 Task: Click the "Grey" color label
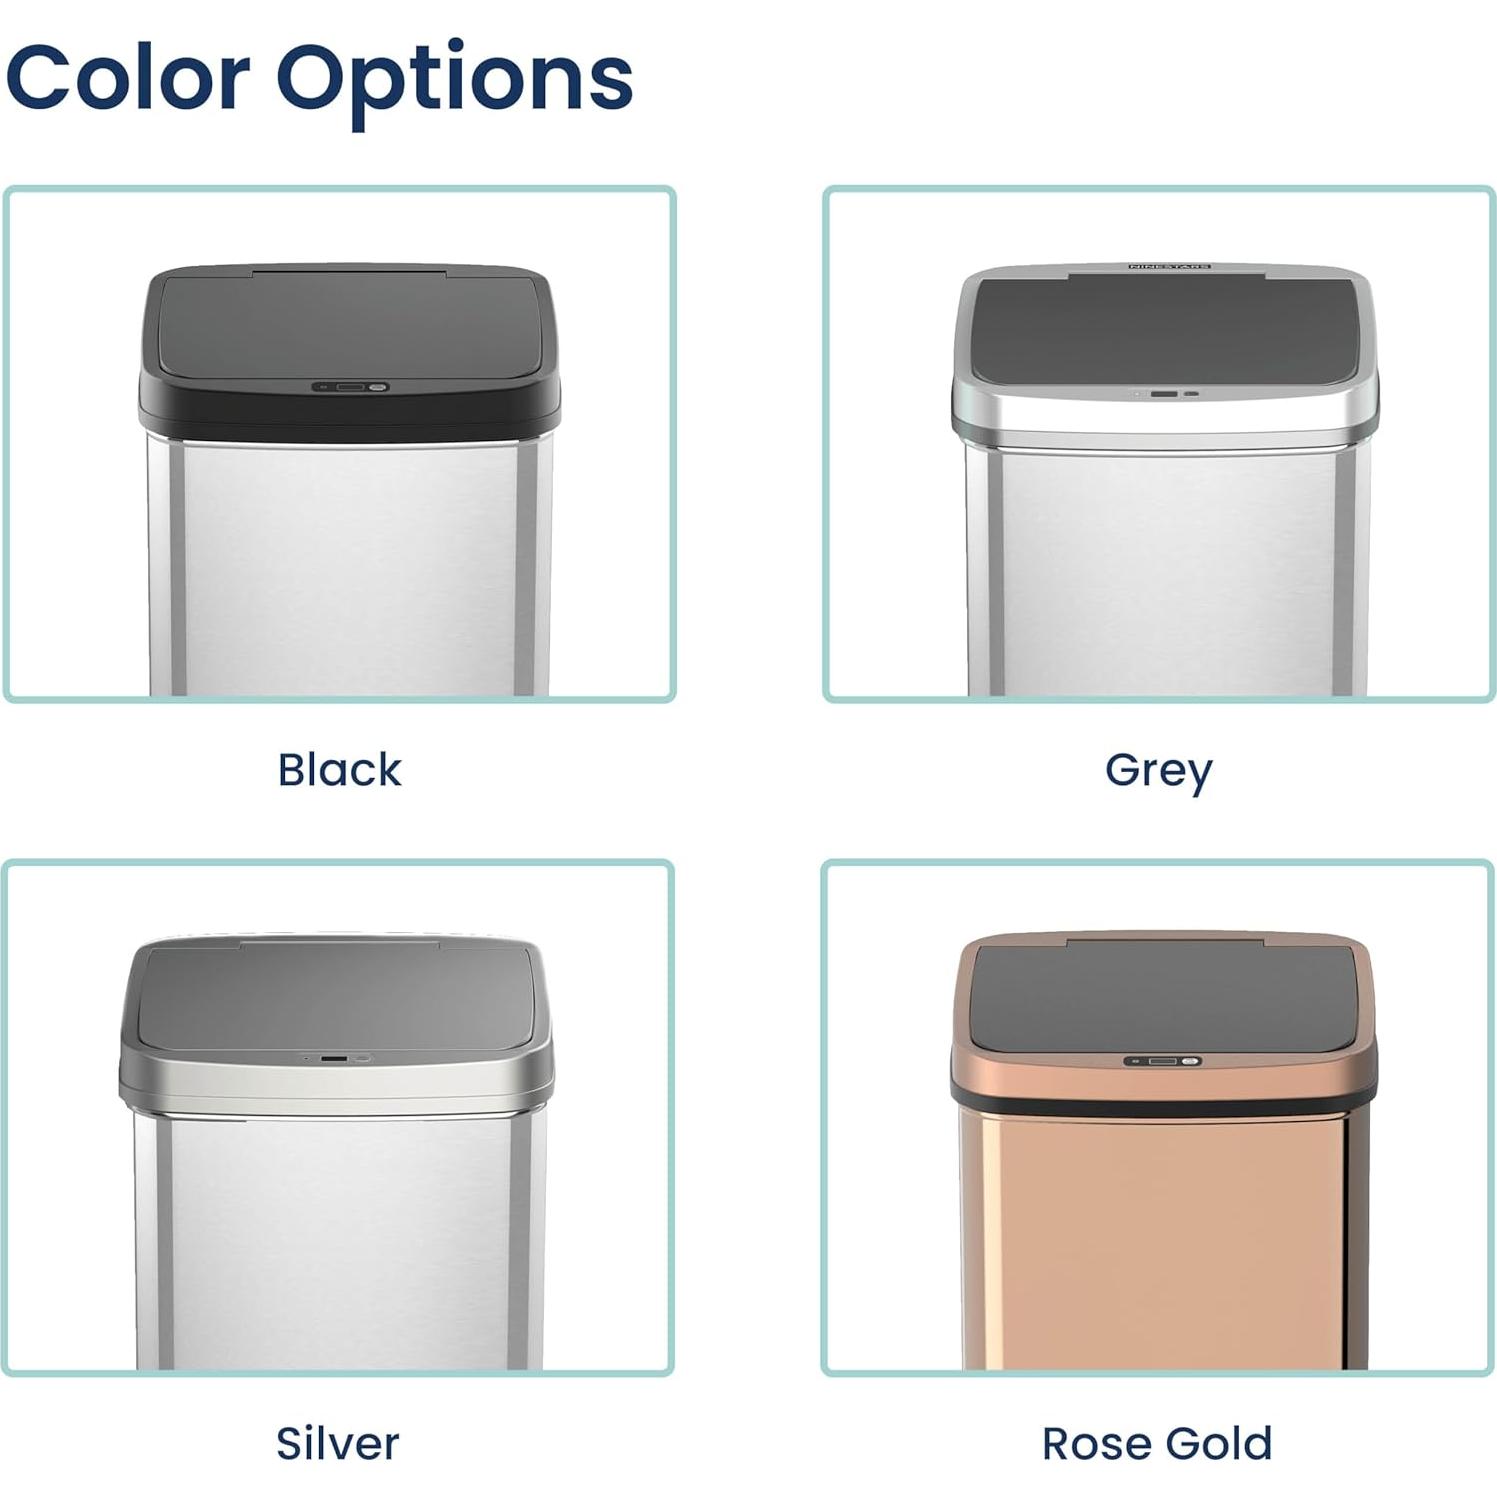coord(1158,771)
